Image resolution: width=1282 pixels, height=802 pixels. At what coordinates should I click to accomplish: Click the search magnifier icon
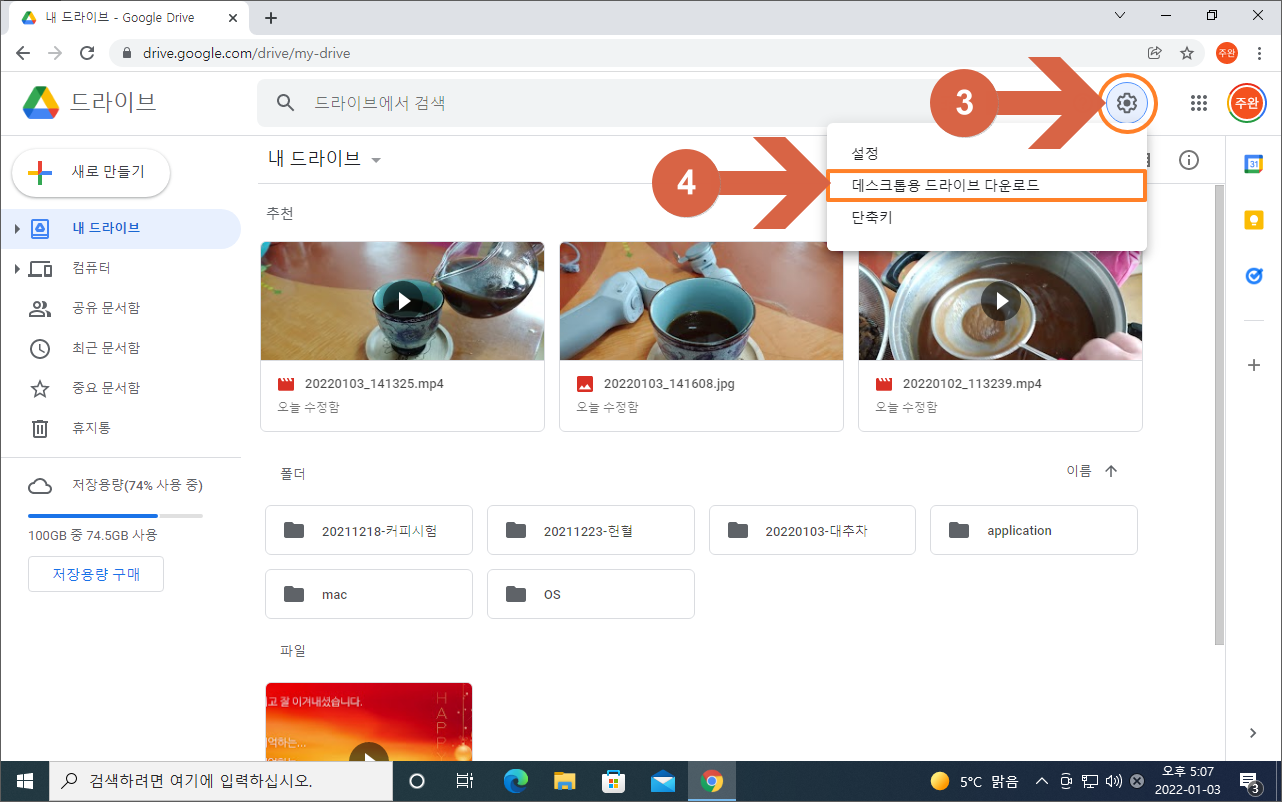(286, 103)
